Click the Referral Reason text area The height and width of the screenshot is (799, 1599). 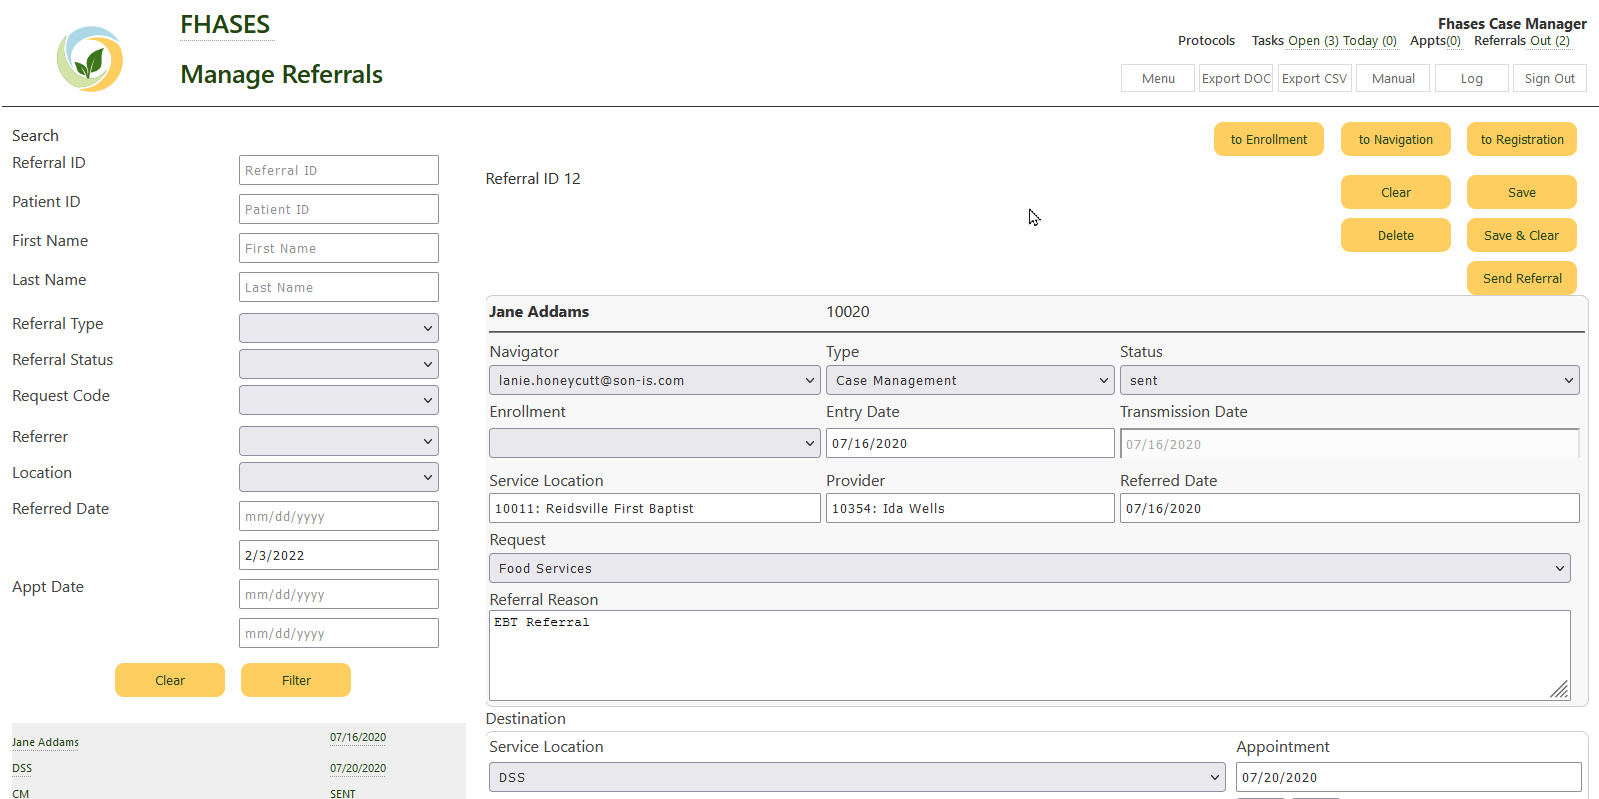click(x=1030, y=655)
